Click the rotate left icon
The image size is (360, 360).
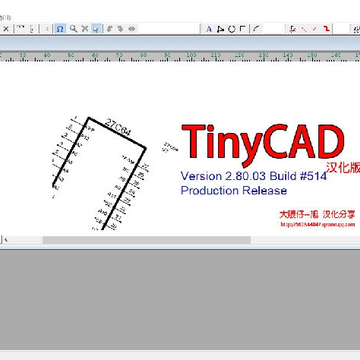[109, 29]
